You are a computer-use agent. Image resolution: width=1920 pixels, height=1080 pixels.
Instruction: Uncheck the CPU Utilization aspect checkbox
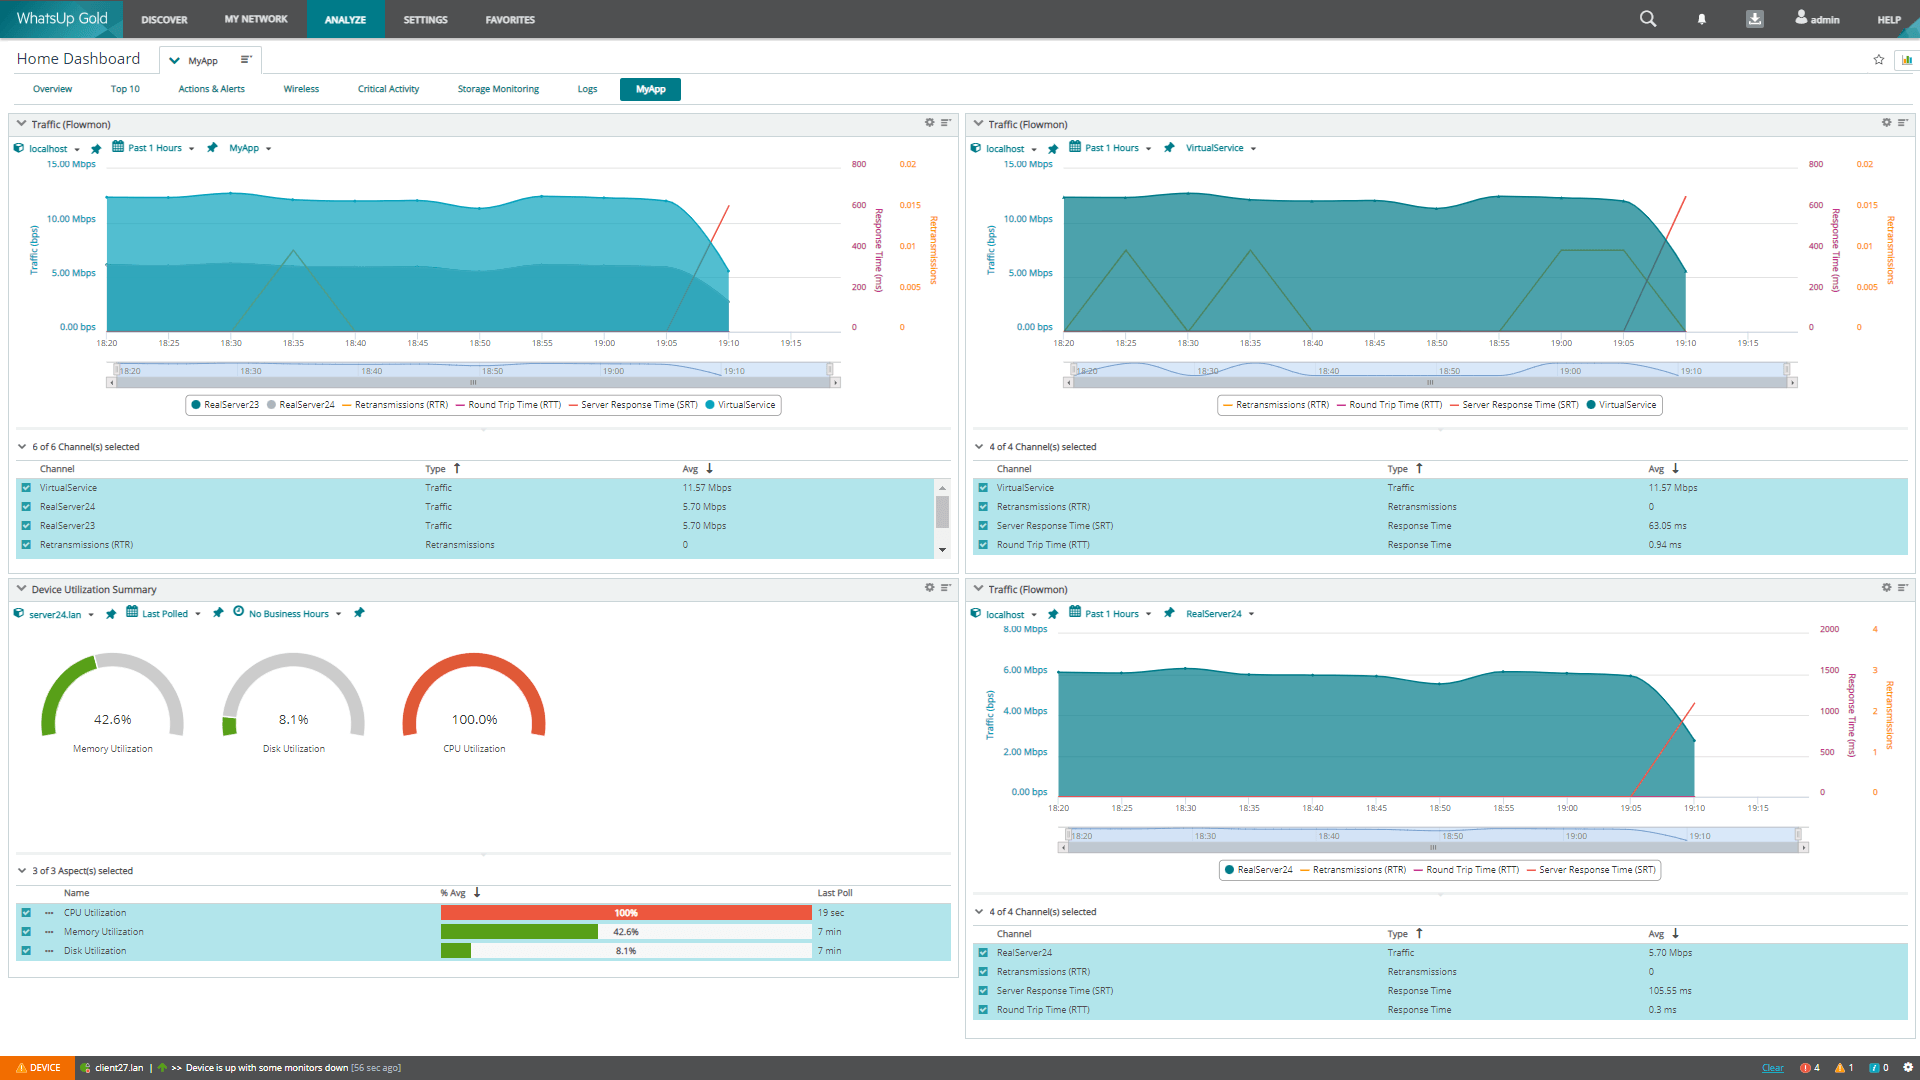26,913
